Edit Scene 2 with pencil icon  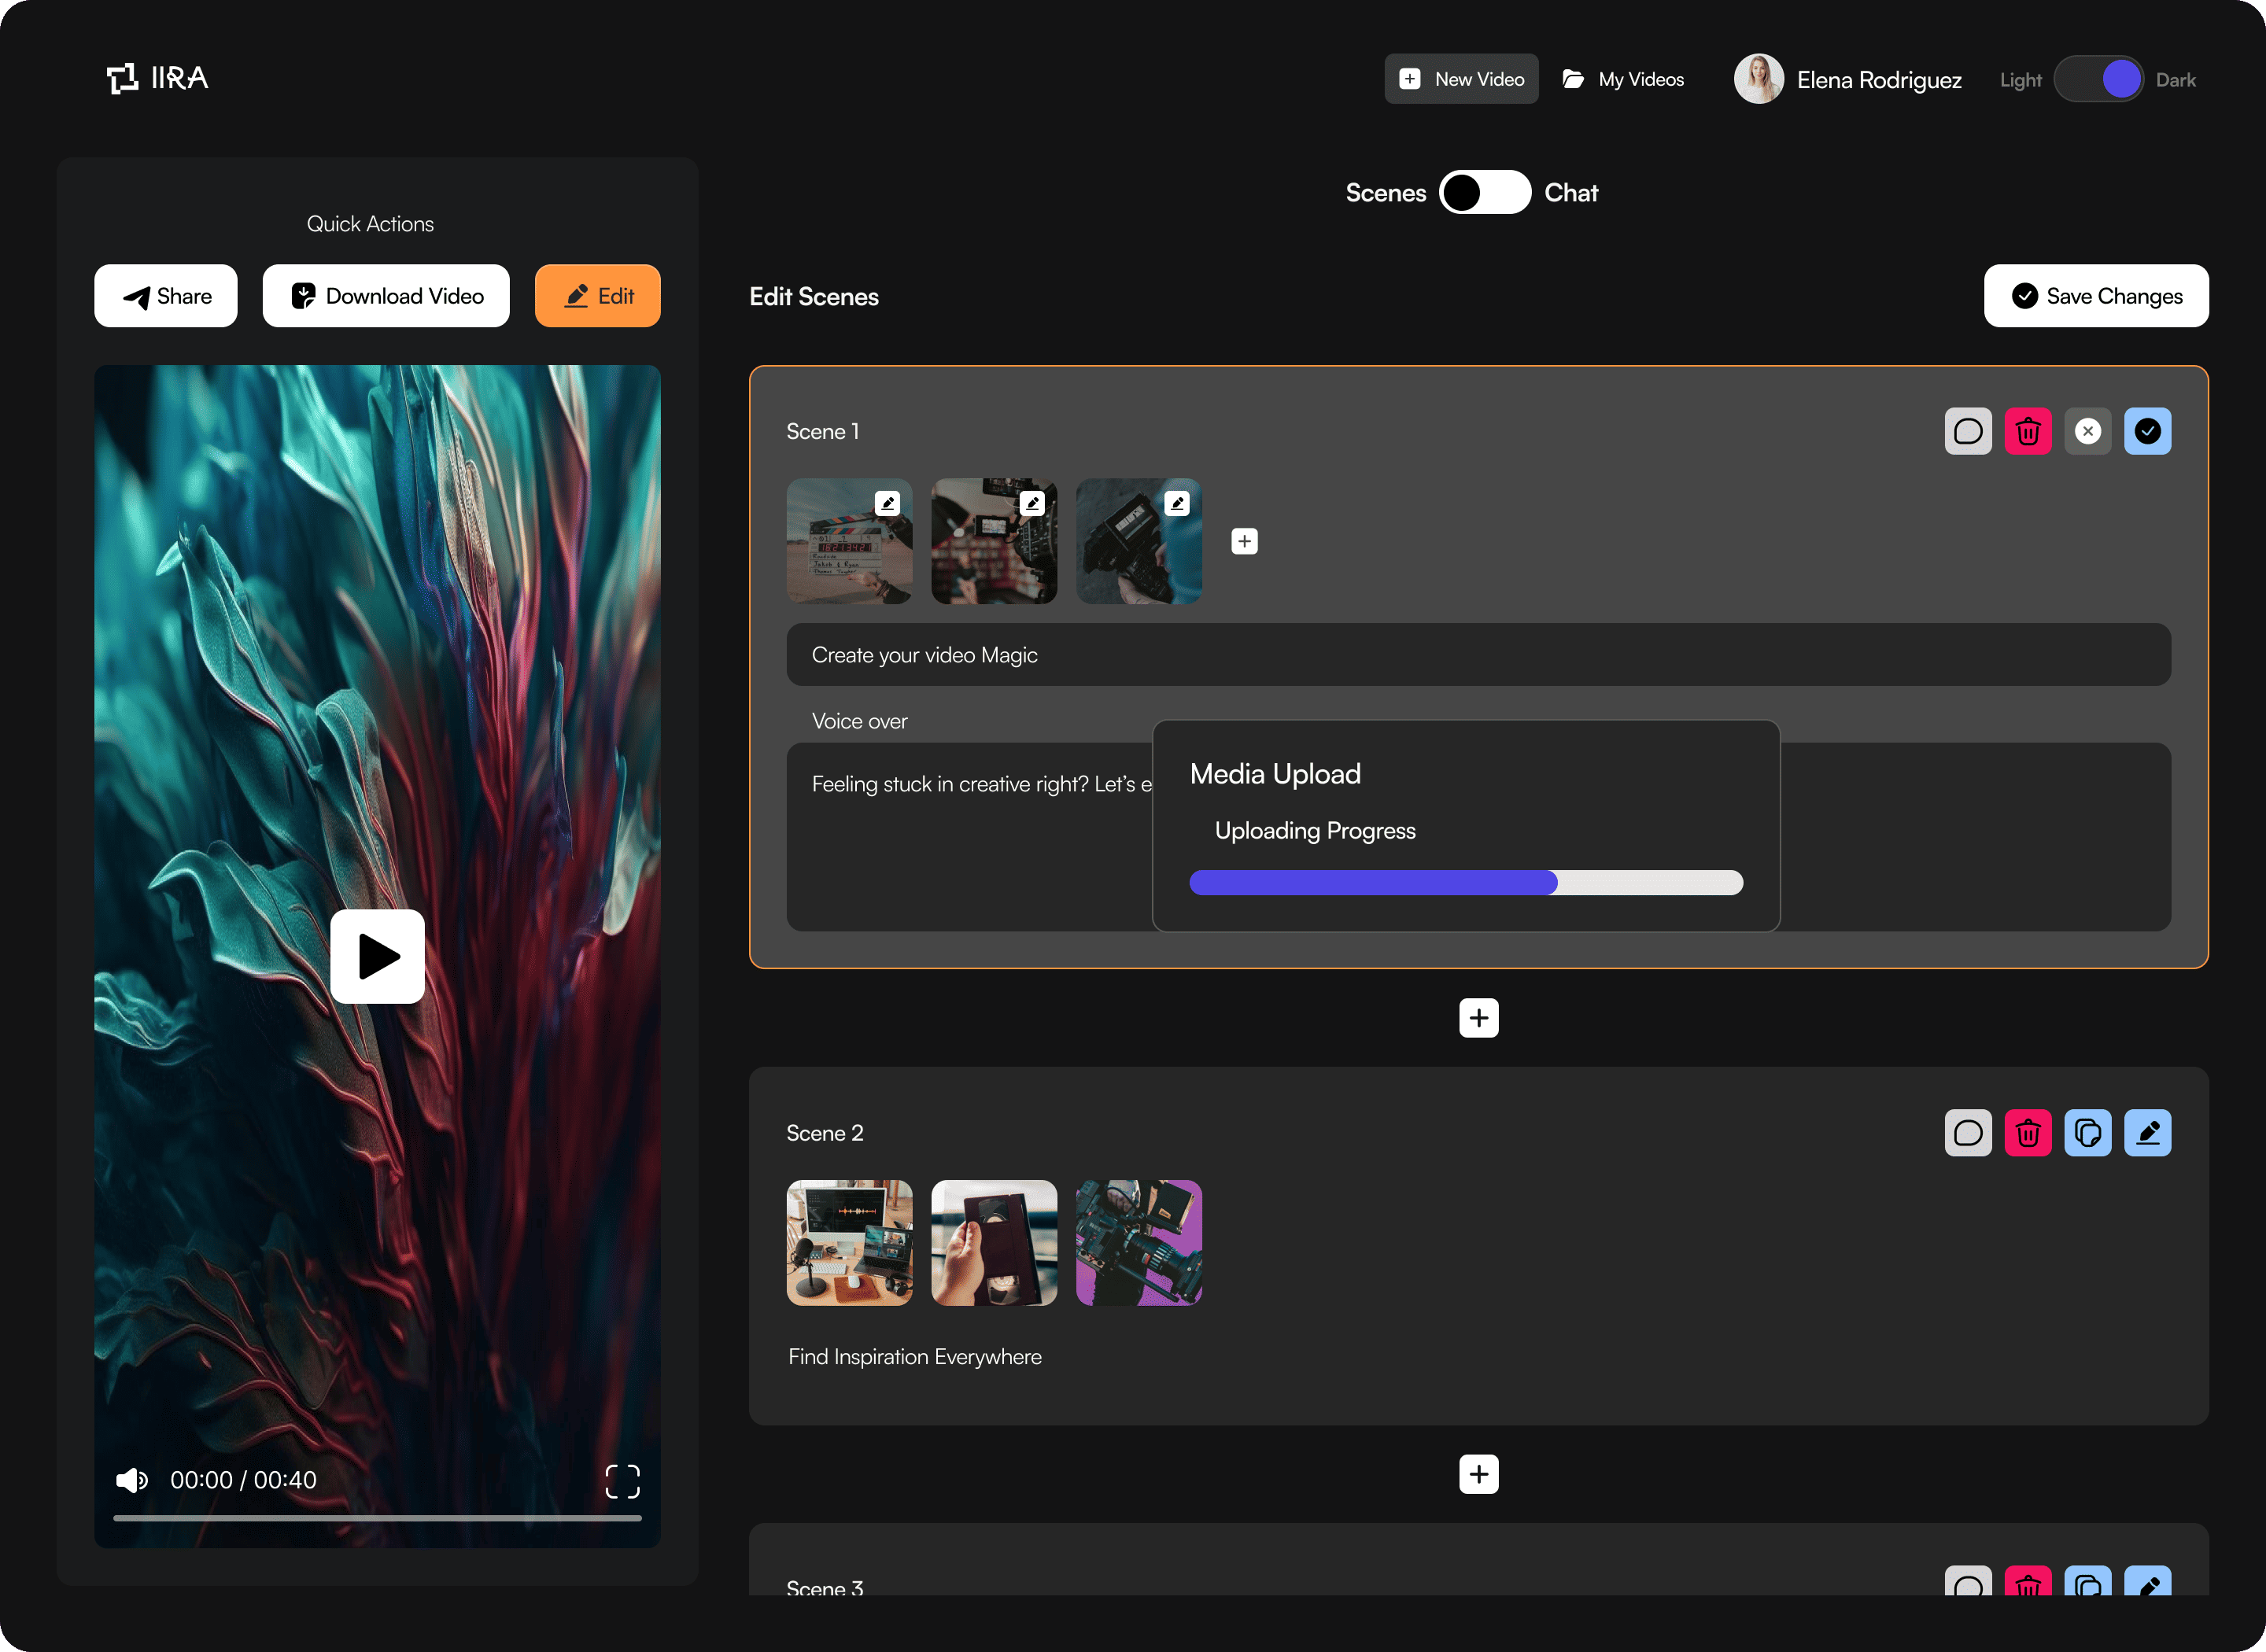[2148, 1133]
